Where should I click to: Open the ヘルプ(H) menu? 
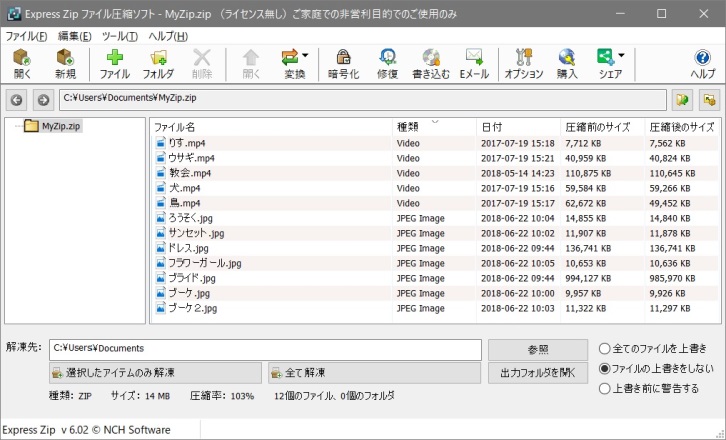168,36
